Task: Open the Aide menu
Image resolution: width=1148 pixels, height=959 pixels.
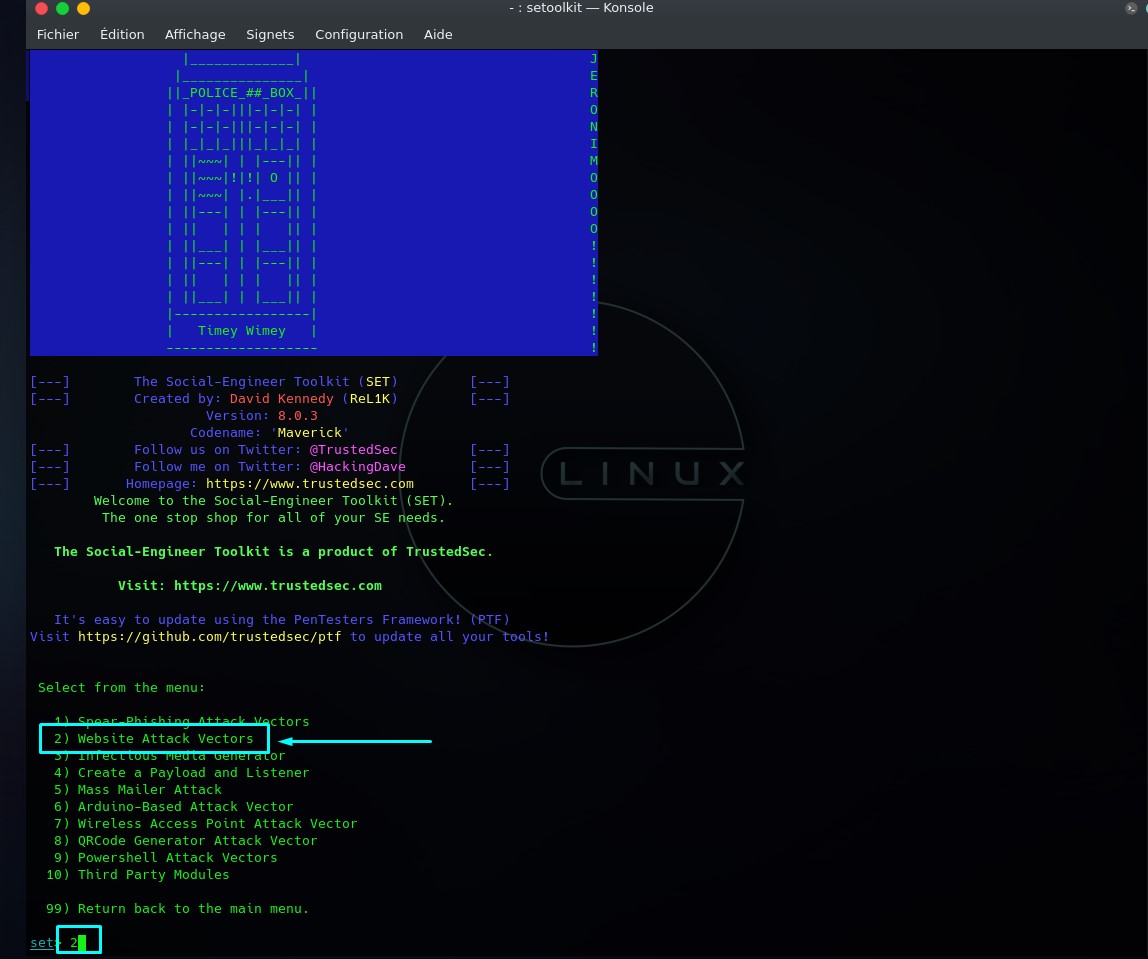Action: (x=438, y=34)
